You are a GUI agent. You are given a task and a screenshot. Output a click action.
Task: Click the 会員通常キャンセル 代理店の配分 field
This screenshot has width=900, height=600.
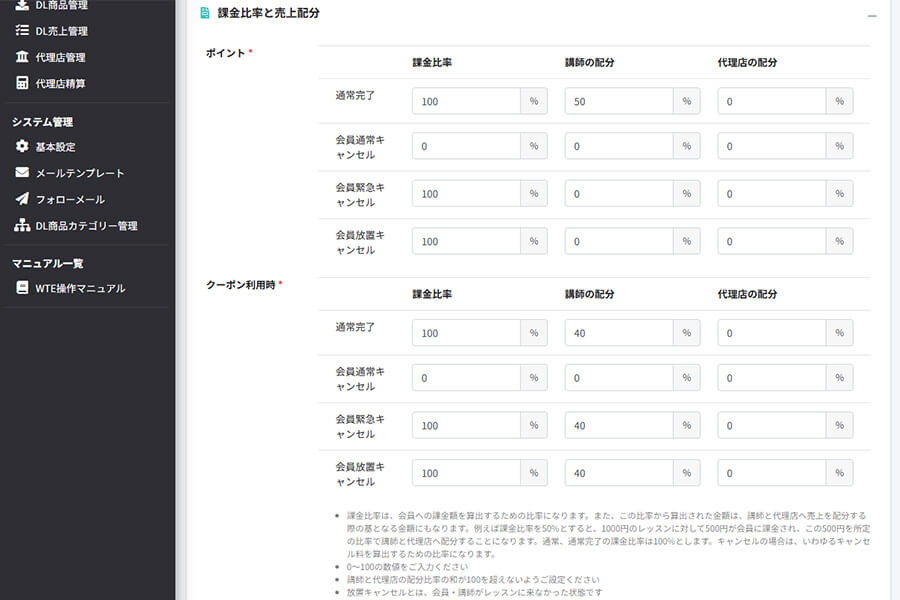pos(771,145)
